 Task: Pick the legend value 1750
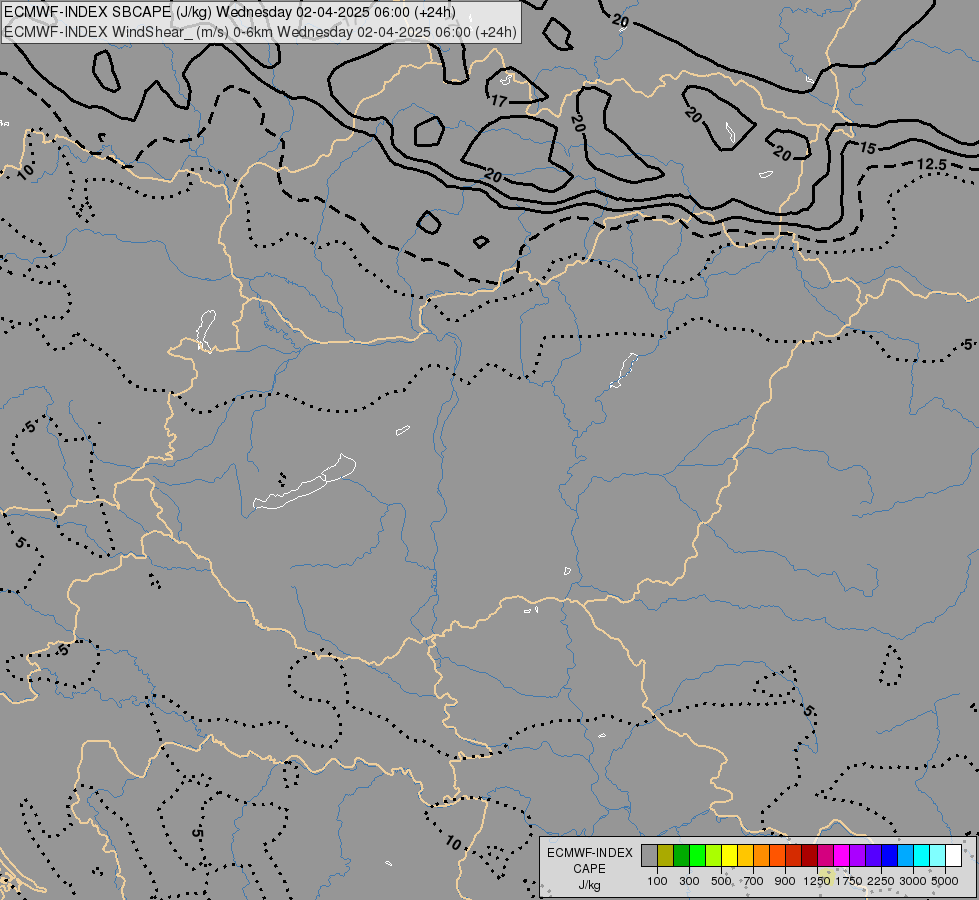point(849,881)
